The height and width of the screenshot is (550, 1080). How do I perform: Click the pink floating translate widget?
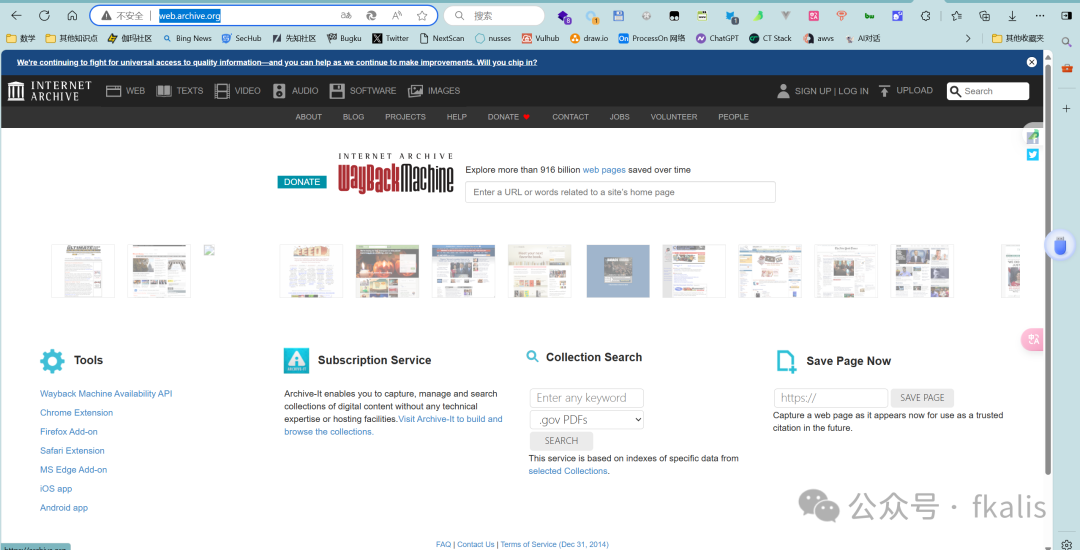click(1032, 339)
